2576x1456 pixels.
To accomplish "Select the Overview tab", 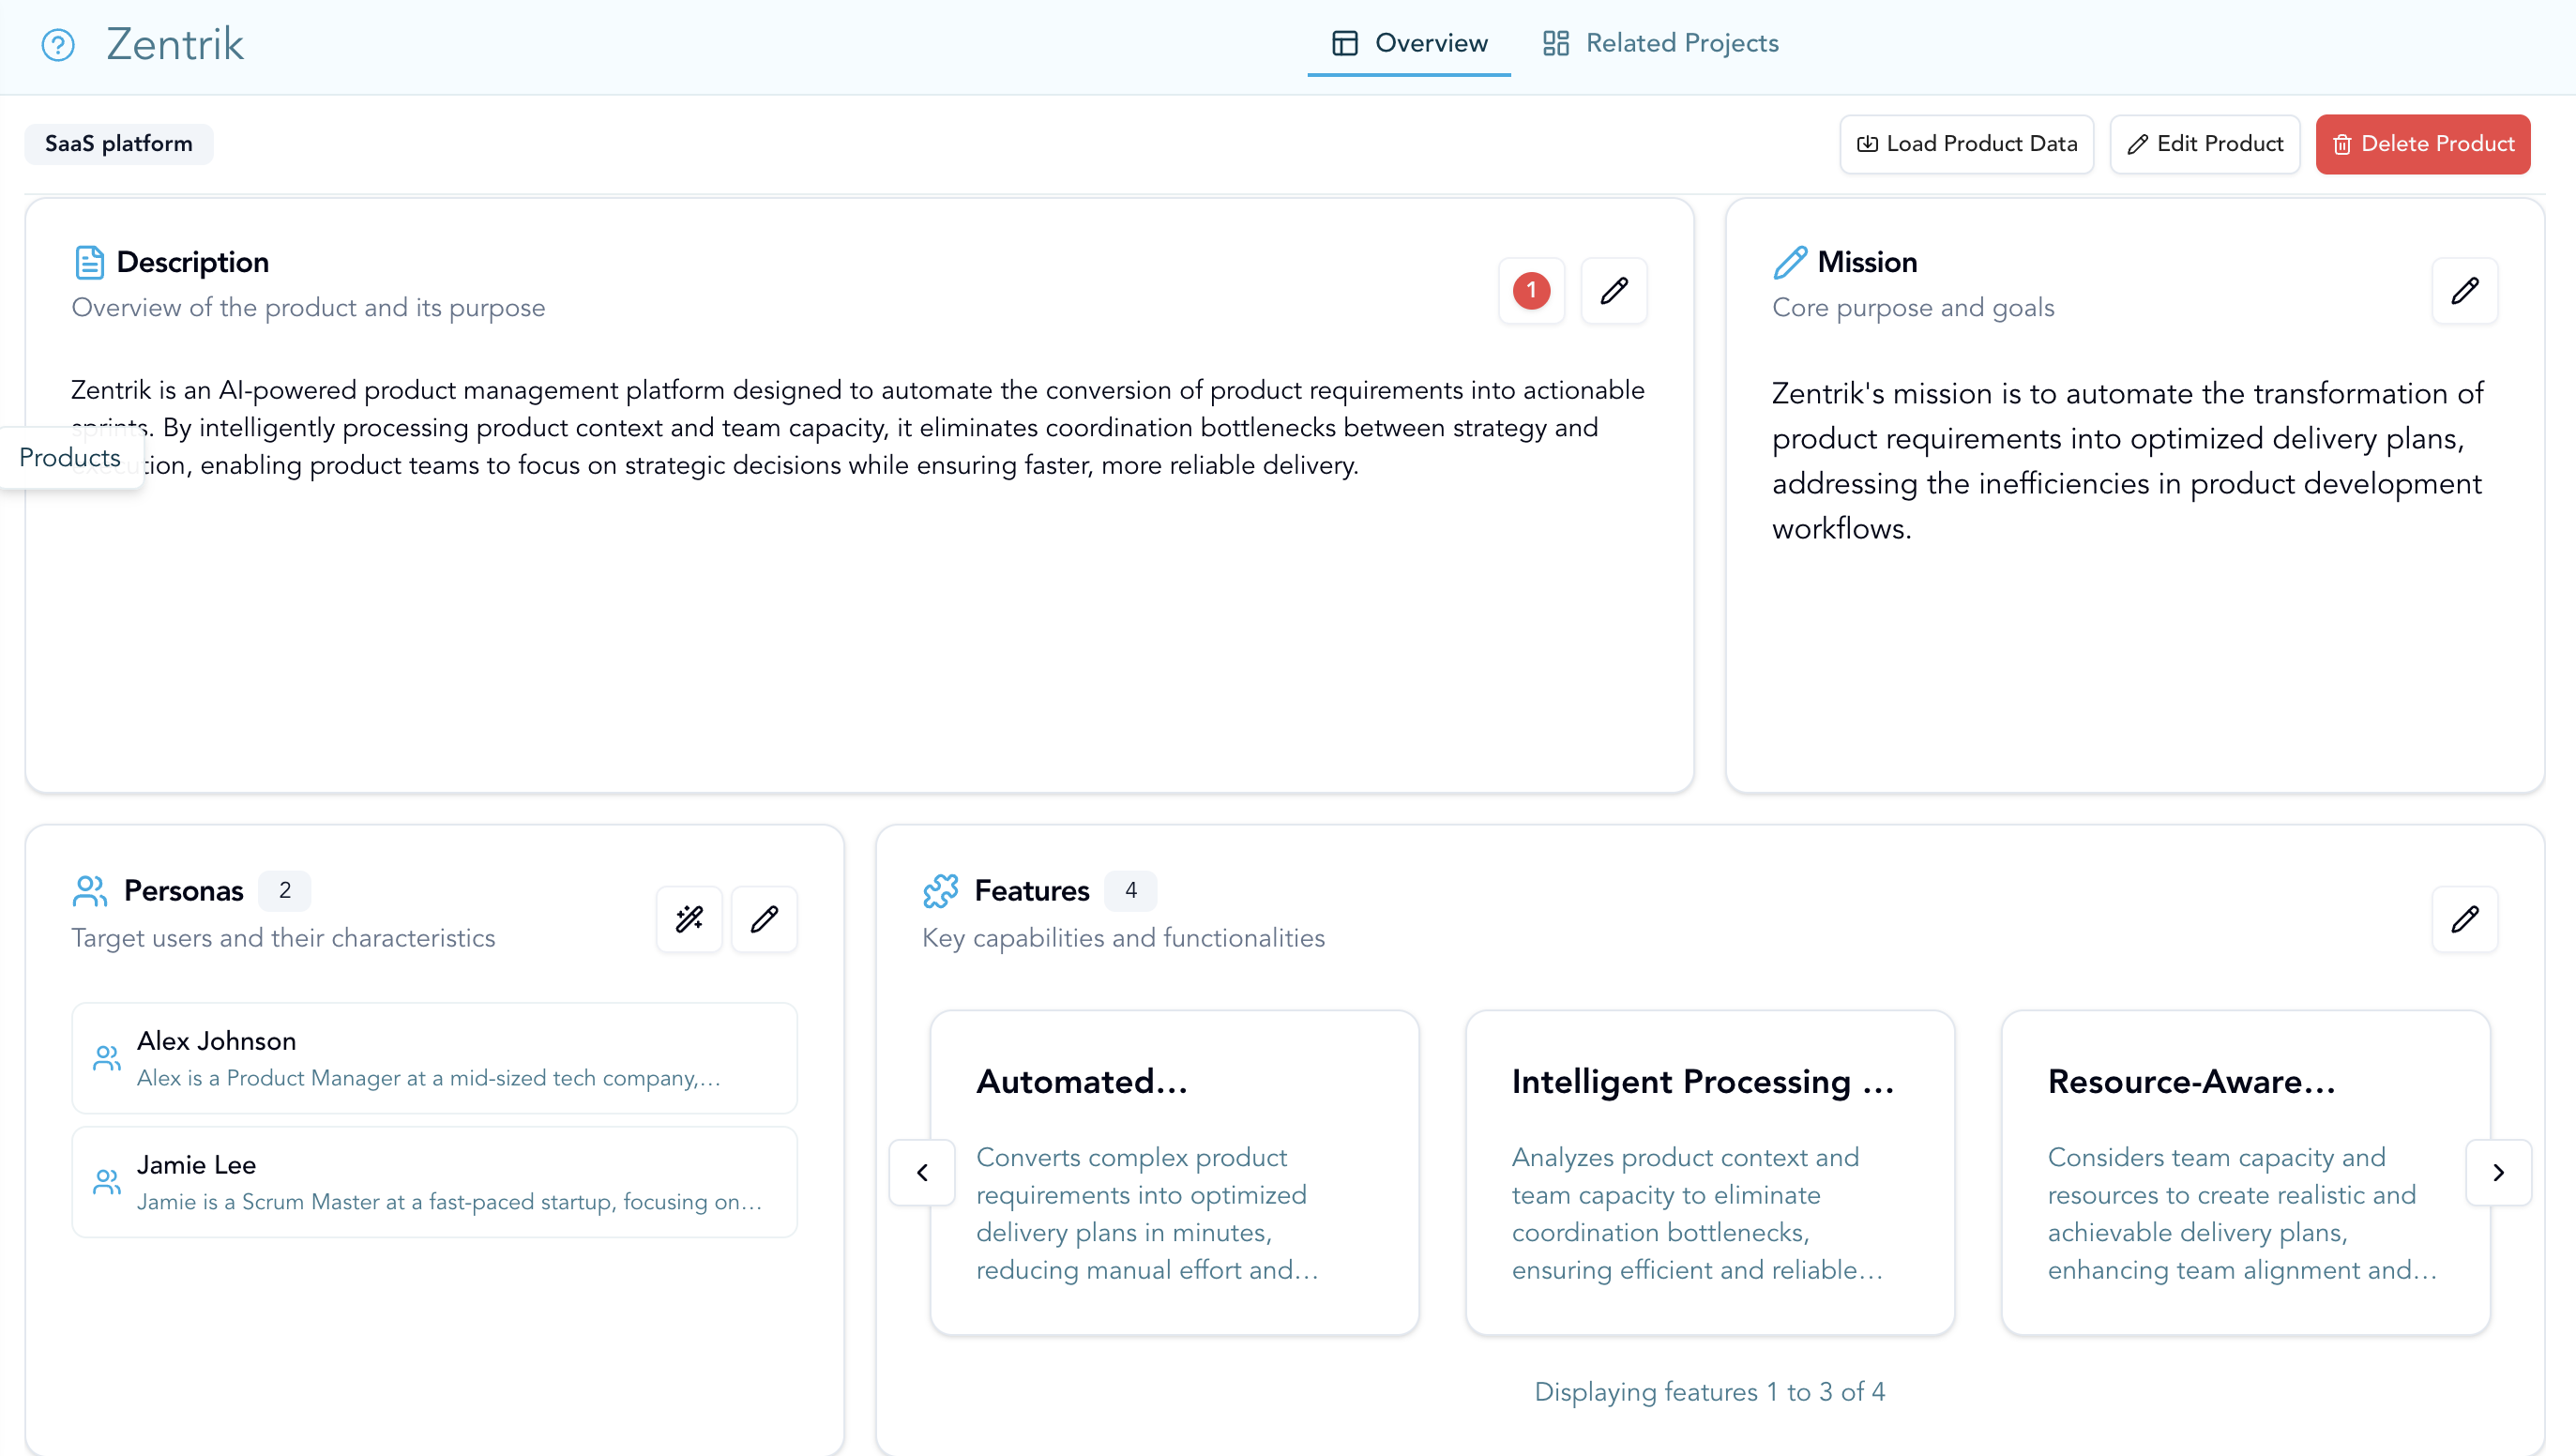I will click(x=1408, y=43).
